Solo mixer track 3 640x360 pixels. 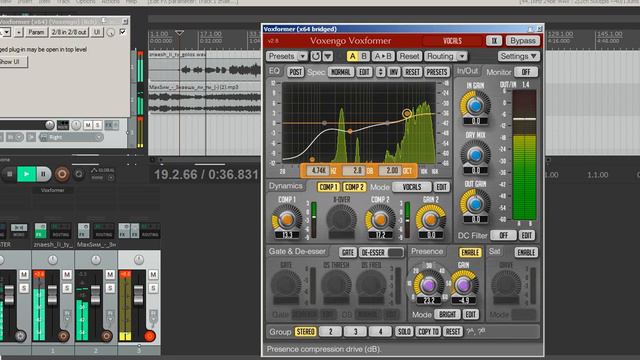click(x=153, y=288)
